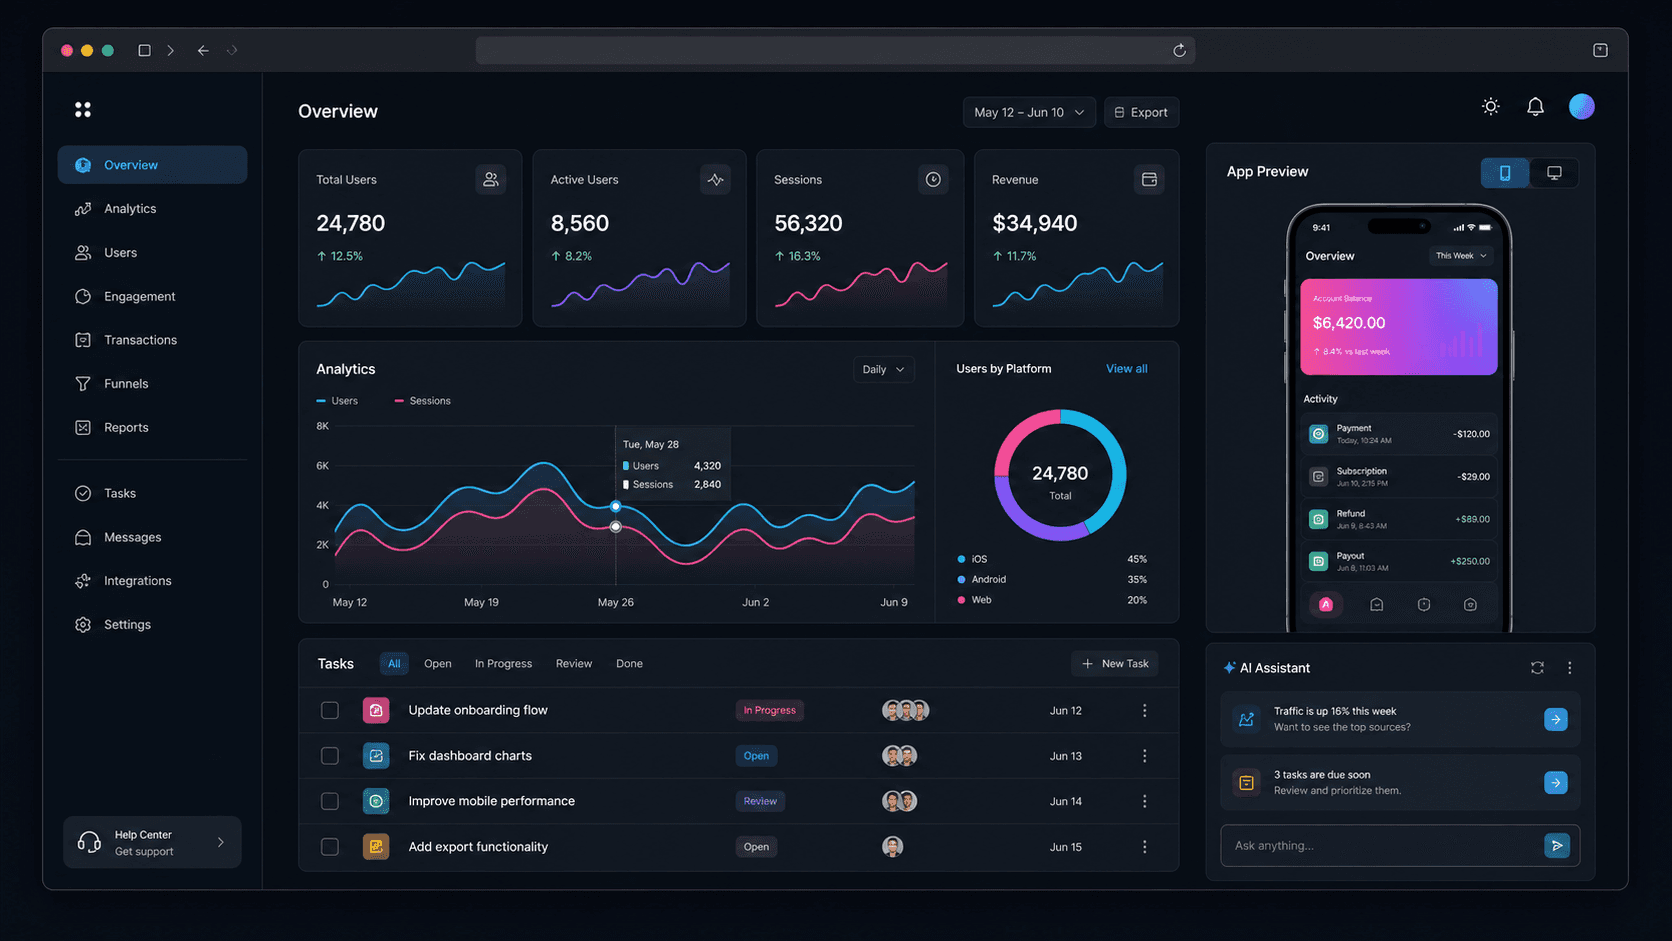1672x941 pixels.
Task: Open the traffic insight arrow button
Action: pos(1556,719)
